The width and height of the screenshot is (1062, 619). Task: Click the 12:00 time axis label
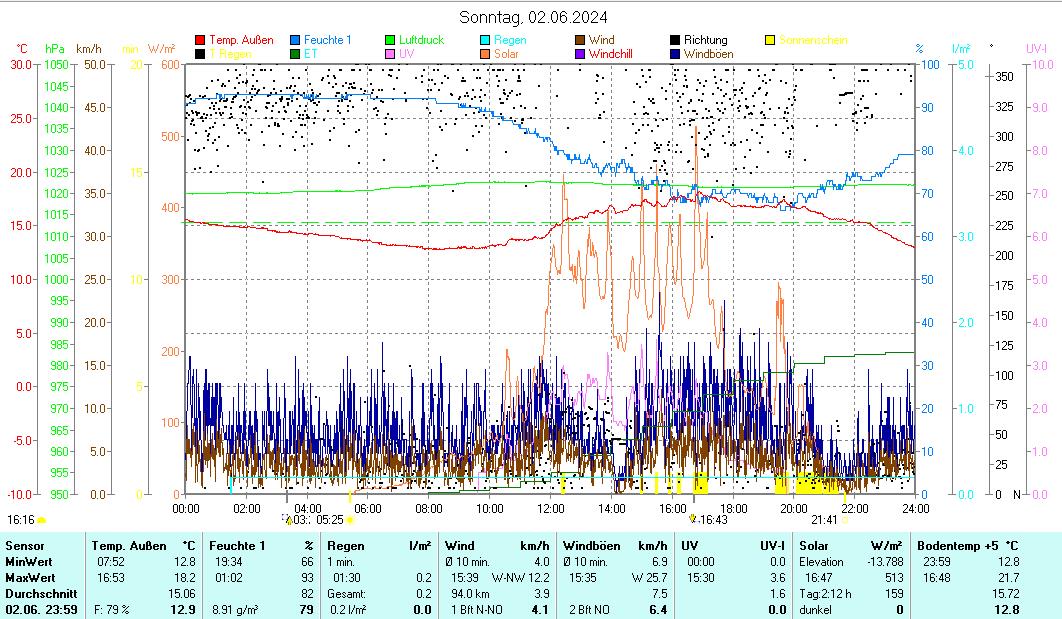551,508
